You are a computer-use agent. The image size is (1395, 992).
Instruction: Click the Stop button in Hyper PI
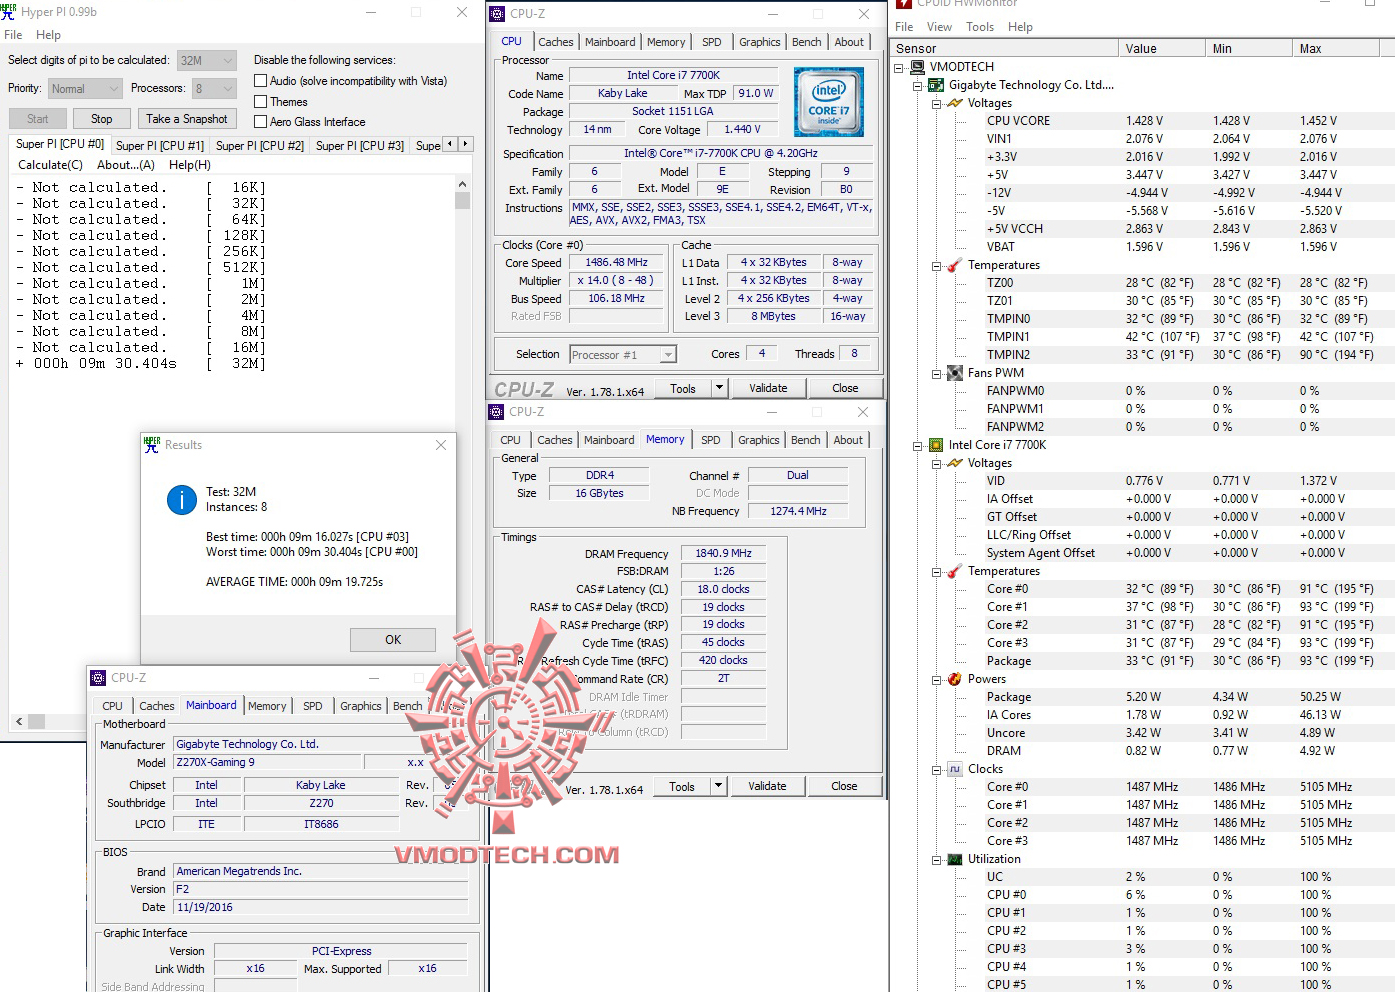(102, 119)
